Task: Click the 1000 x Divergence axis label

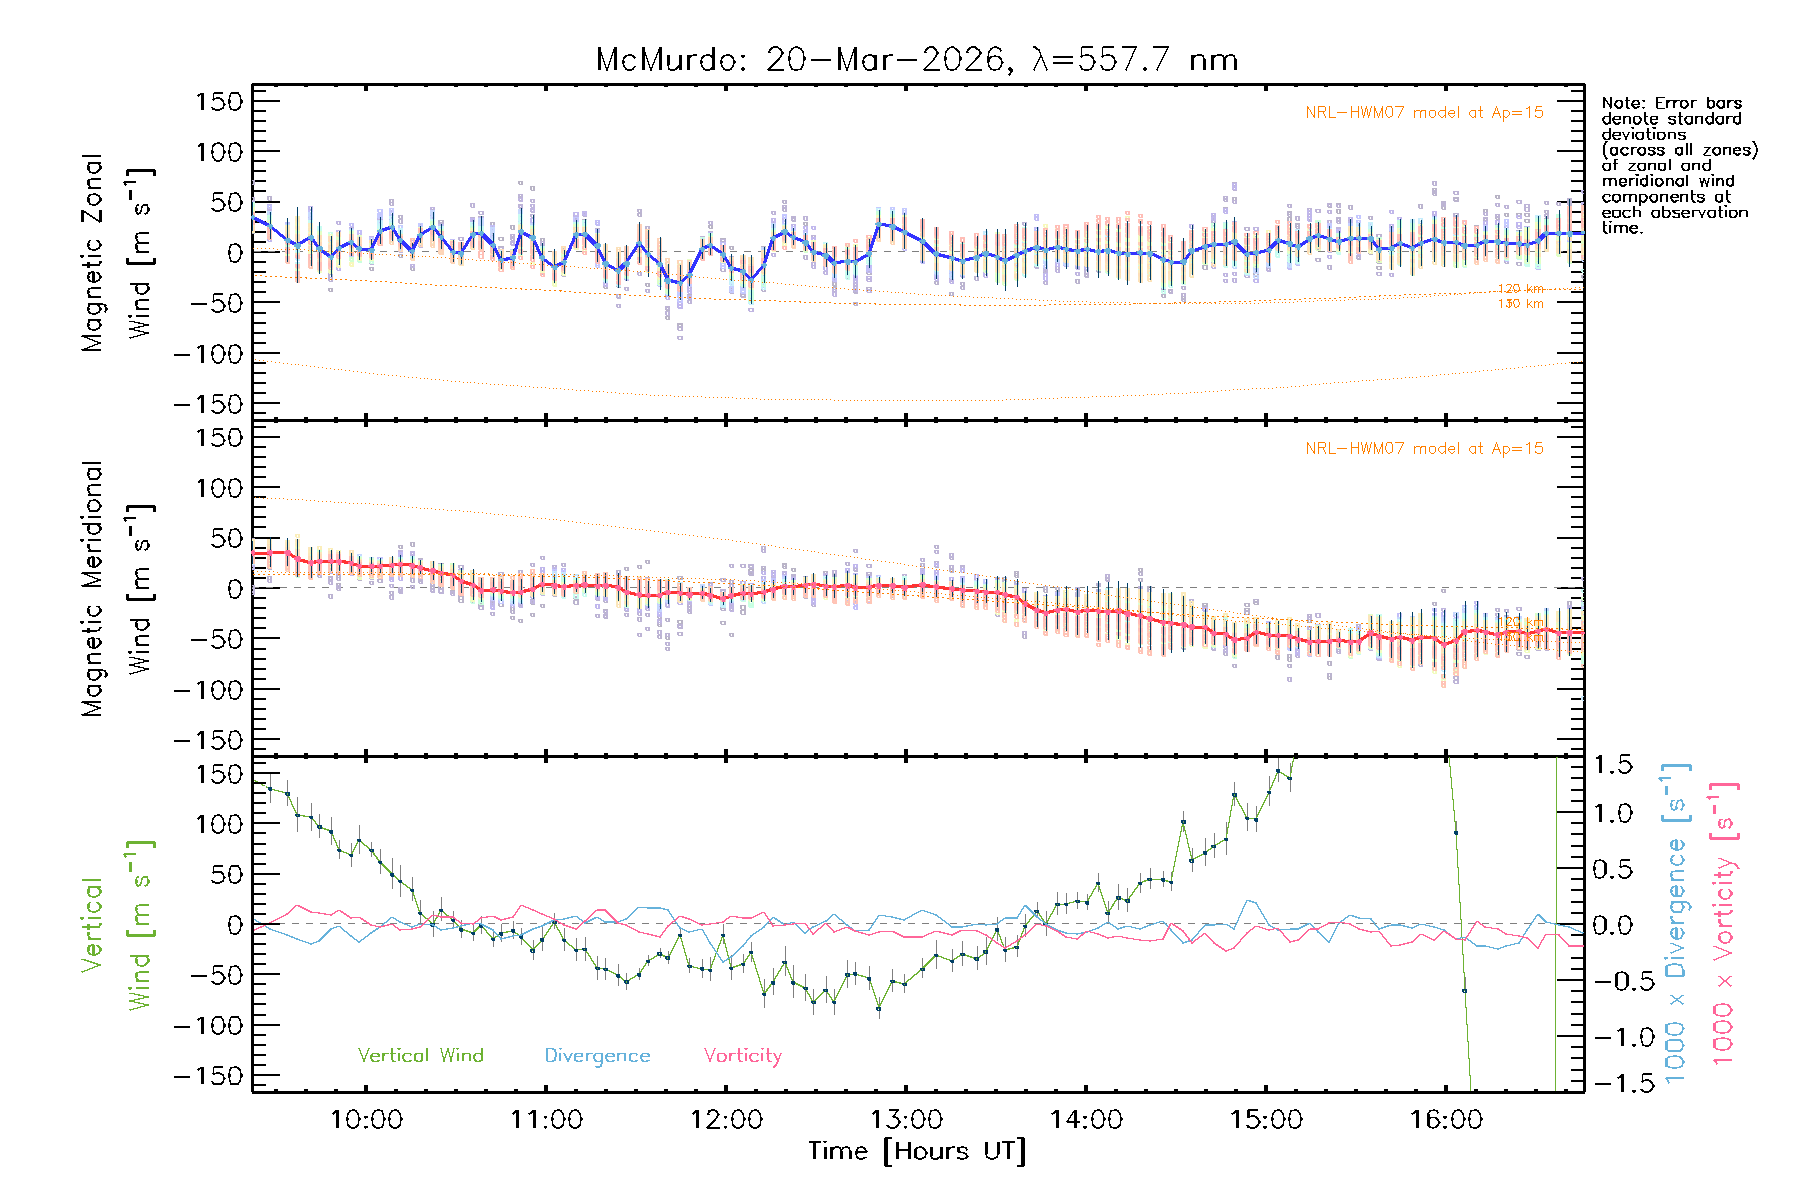Action: point(1676,924)
